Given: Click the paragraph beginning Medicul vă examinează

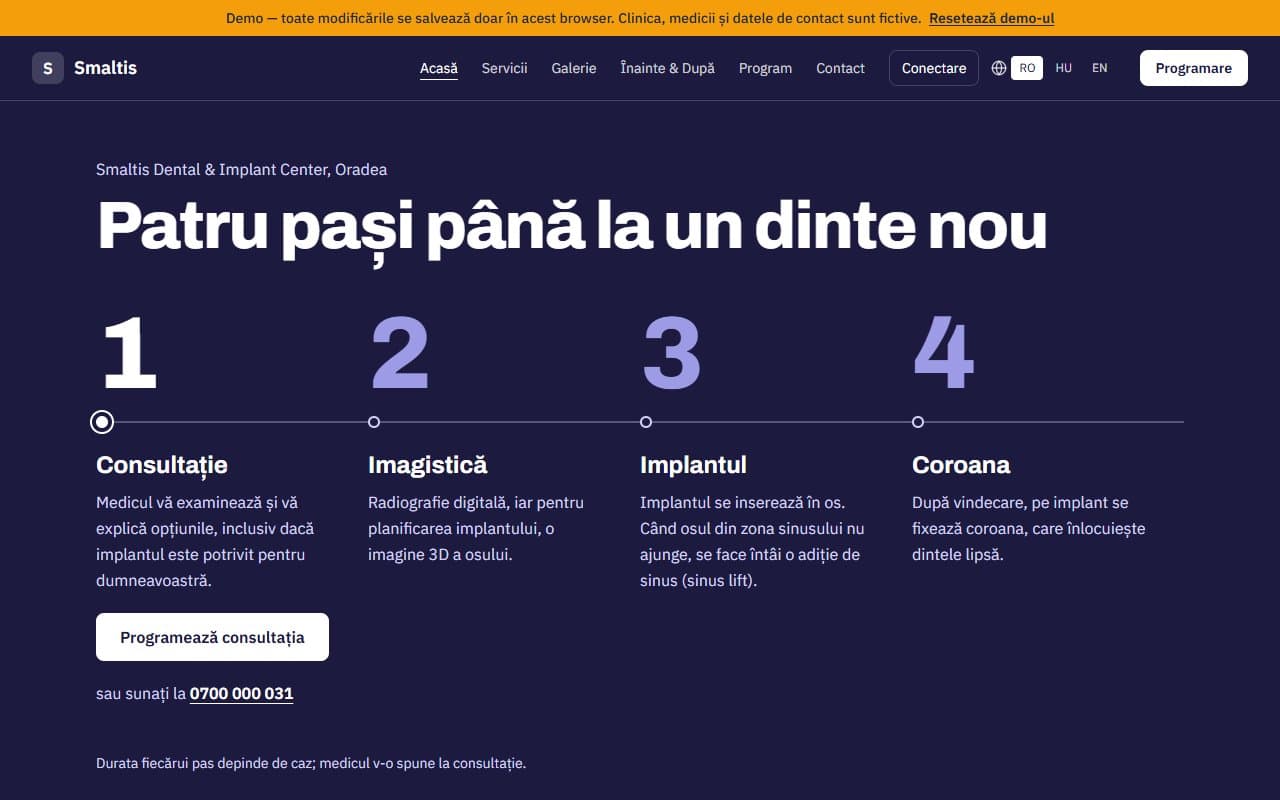Looking at the screenshot, I should [205, 542].
